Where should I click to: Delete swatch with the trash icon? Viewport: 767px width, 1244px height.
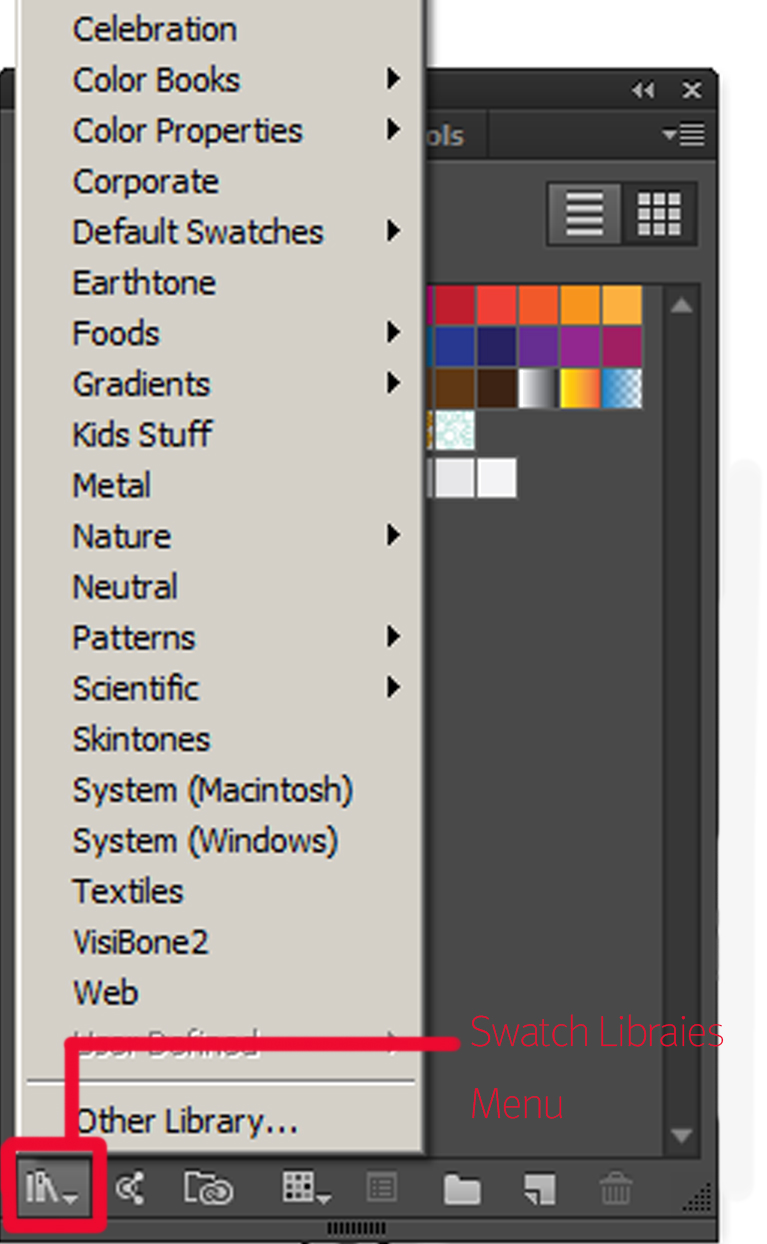click(615, 1189)
